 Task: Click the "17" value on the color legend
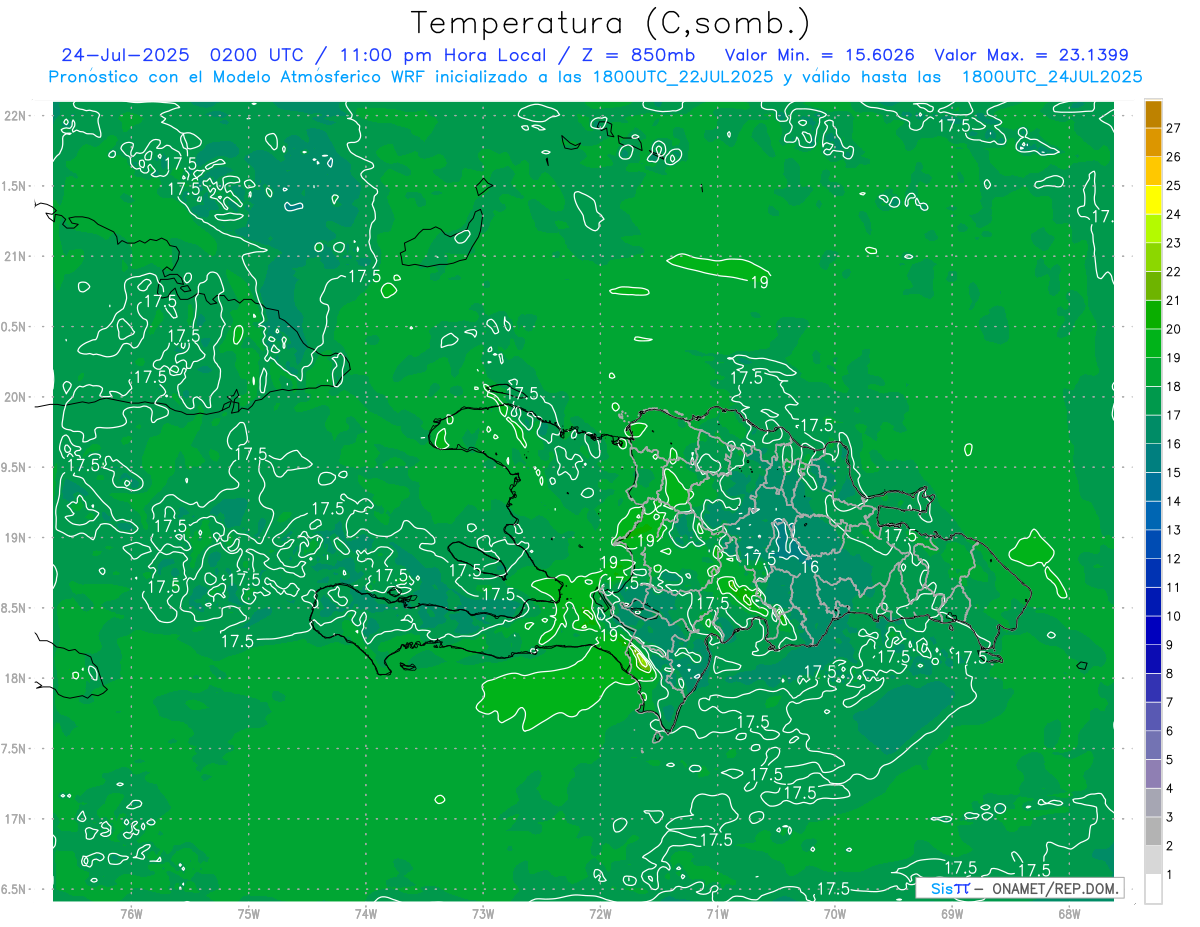click(1174, 415)
